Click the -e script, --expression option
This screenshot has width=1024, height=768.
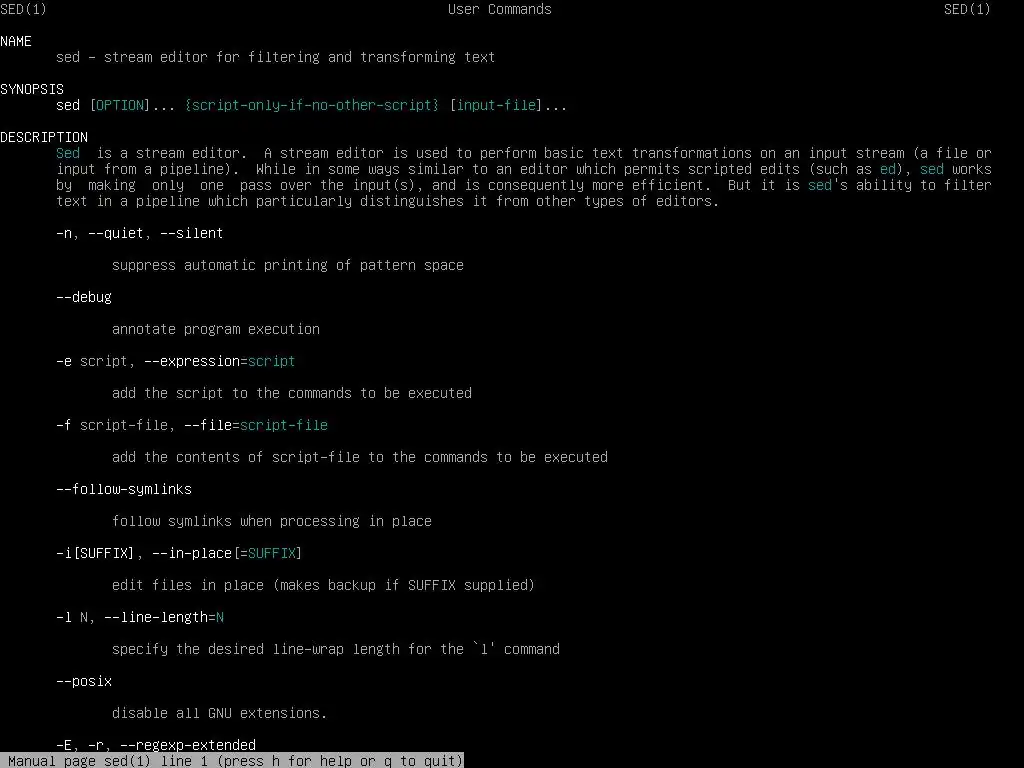[176, 361]
